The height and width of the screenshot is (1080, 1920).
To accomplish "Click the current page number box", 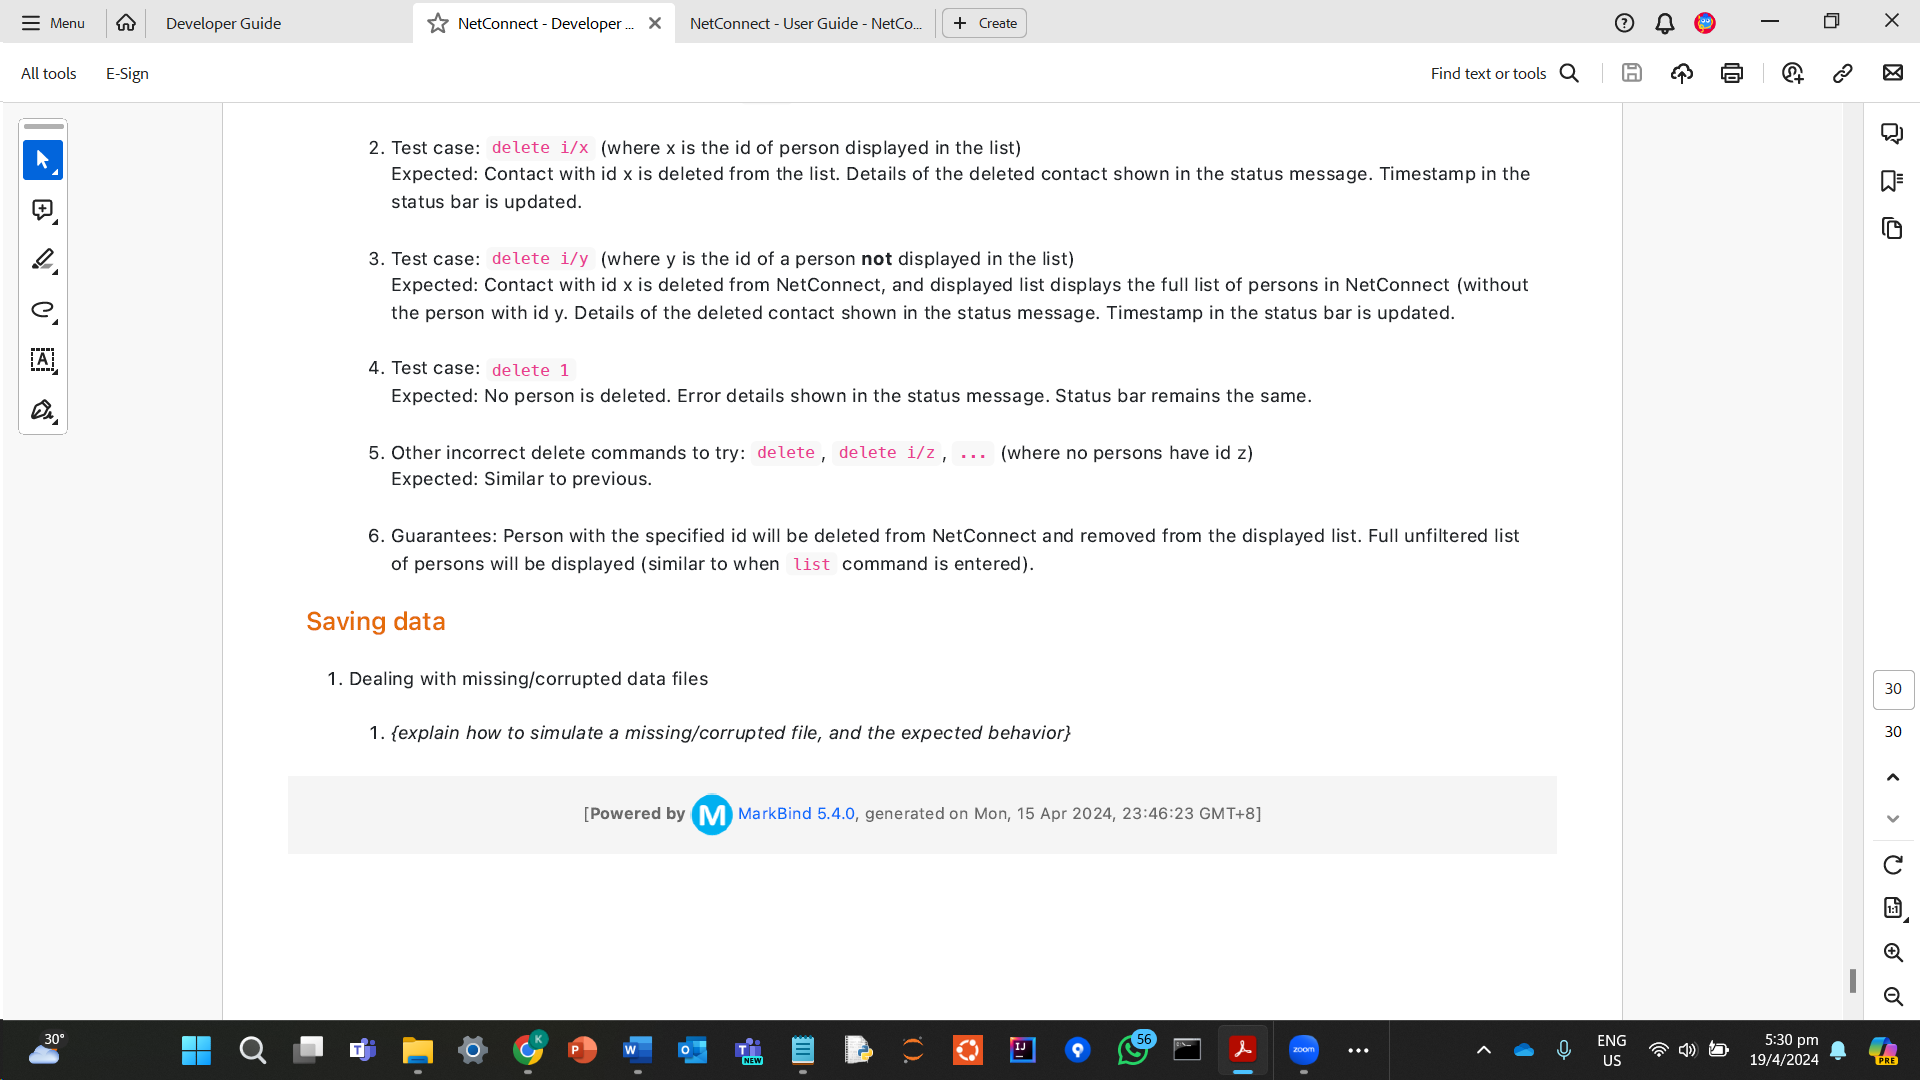I will (1892, 689).
